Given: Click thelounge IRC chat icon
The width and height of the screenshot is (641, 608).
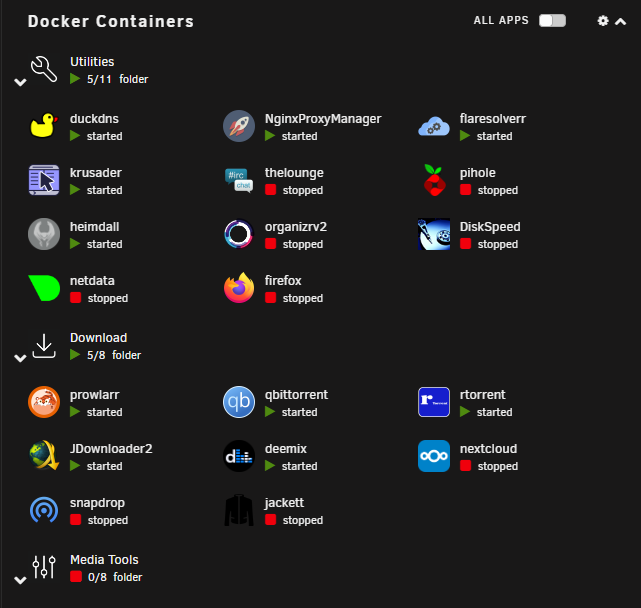Looking at the screenshot, I should point(239,180).
